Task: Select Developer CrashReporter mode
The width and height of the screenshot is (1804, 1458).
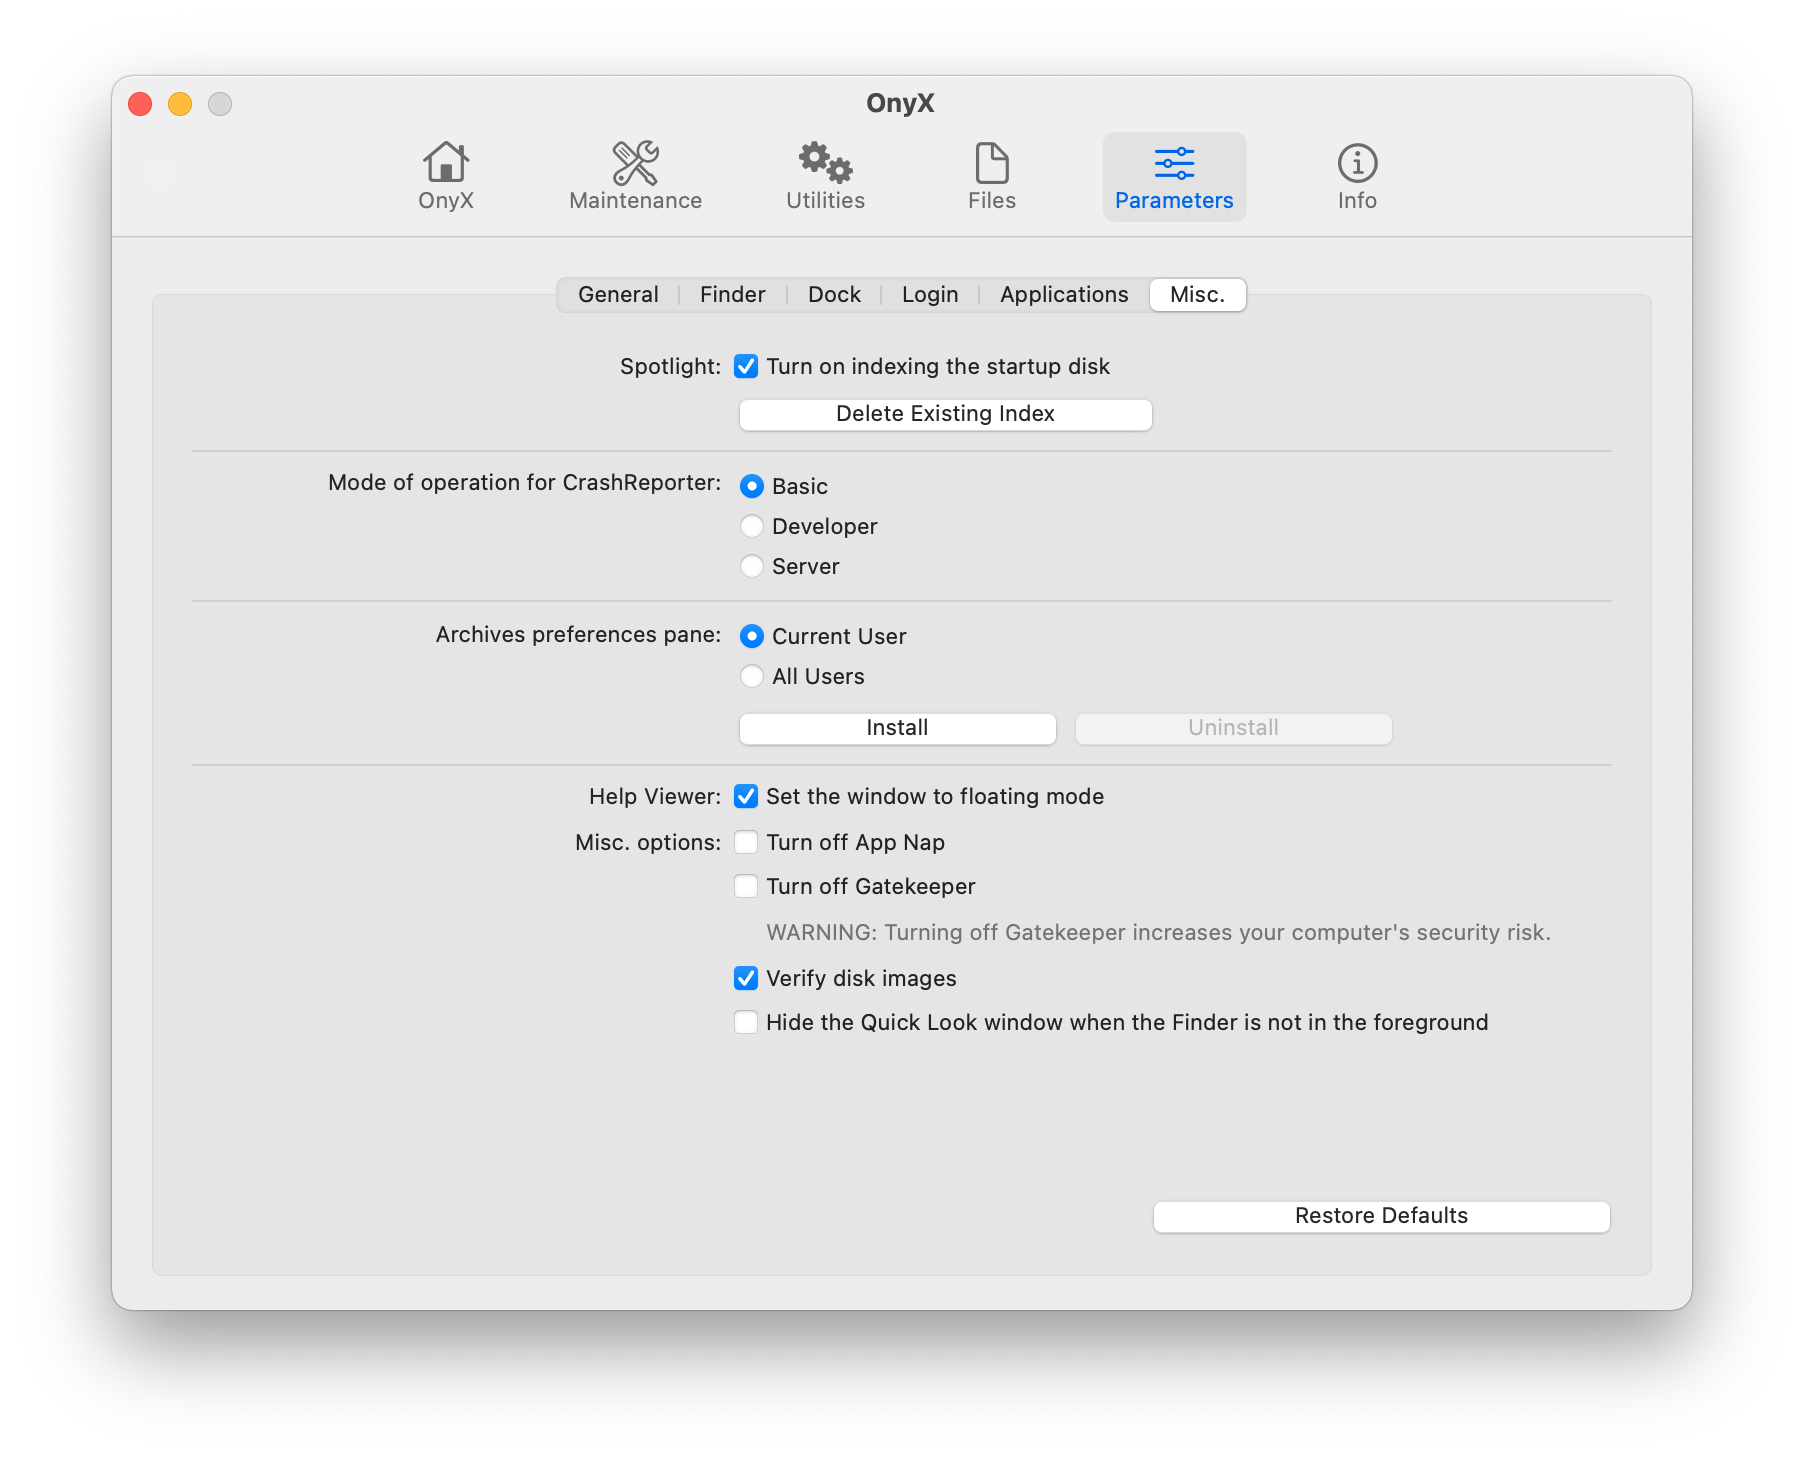Action: pos(752,527)
